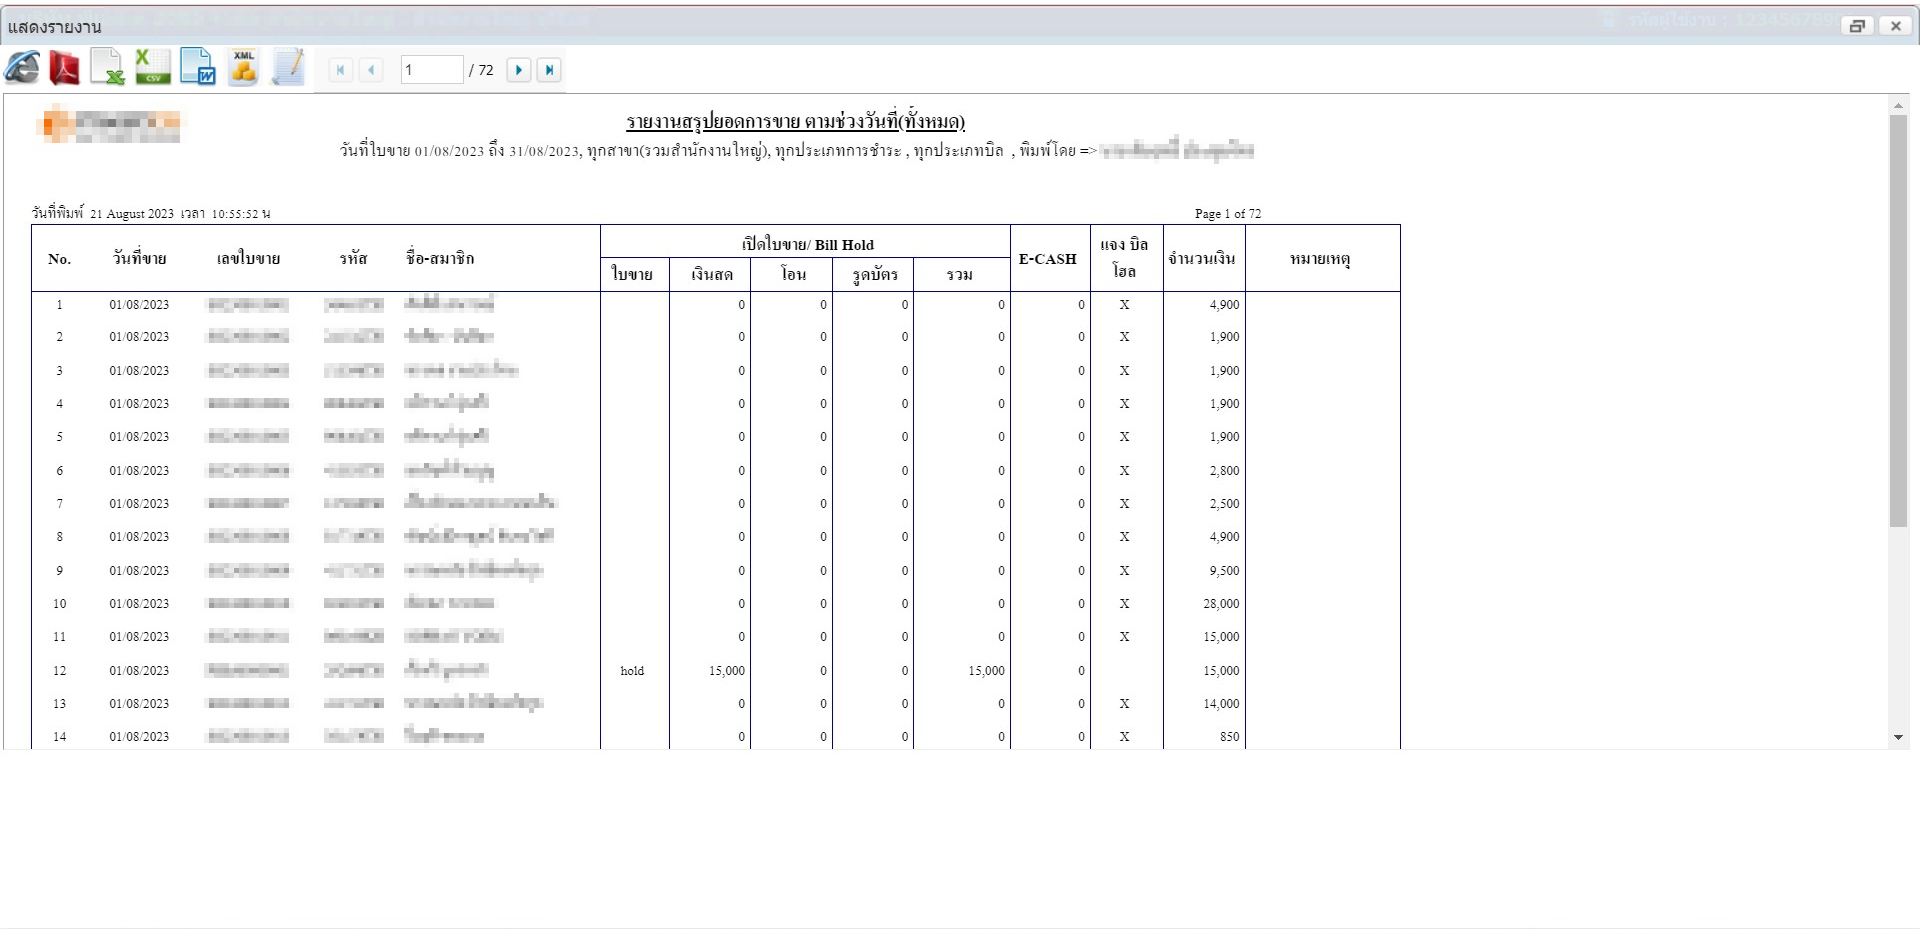This screenshot has width=1920, height=929.
Task: Go to the previous report page
Action: coord(371,70)
